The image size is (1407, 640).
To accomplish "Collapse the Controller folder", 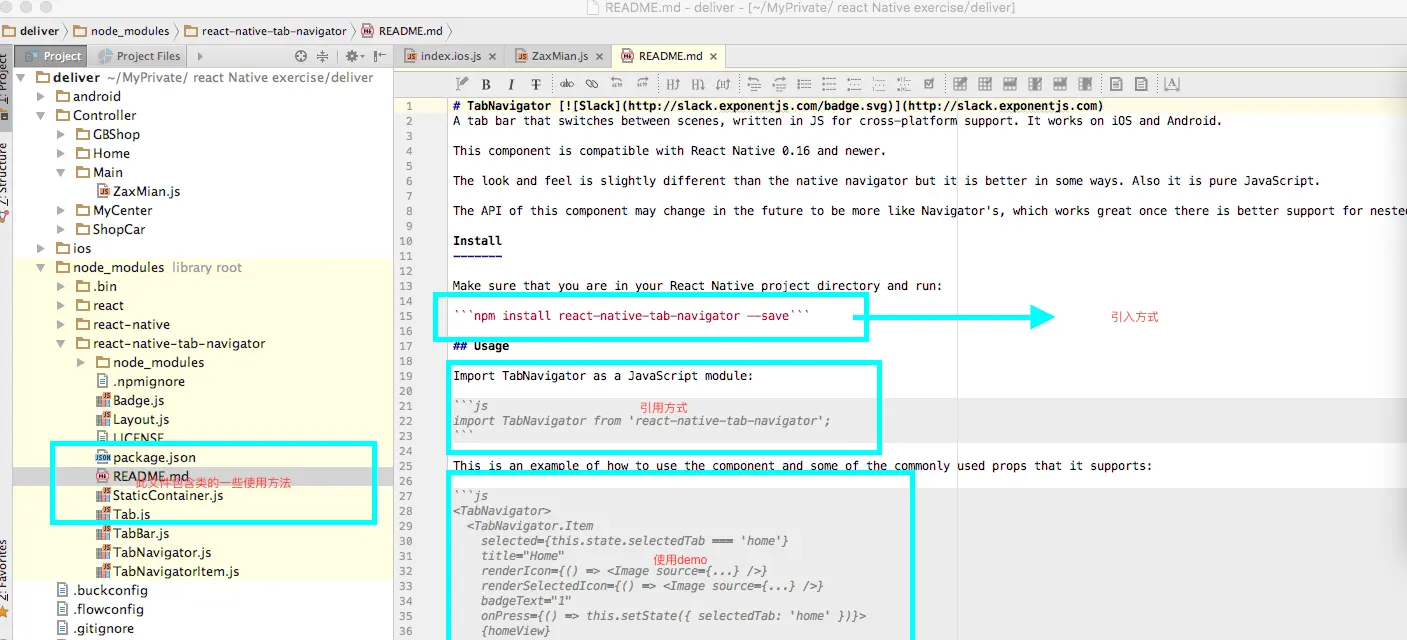I will click(x=41, y=116).
